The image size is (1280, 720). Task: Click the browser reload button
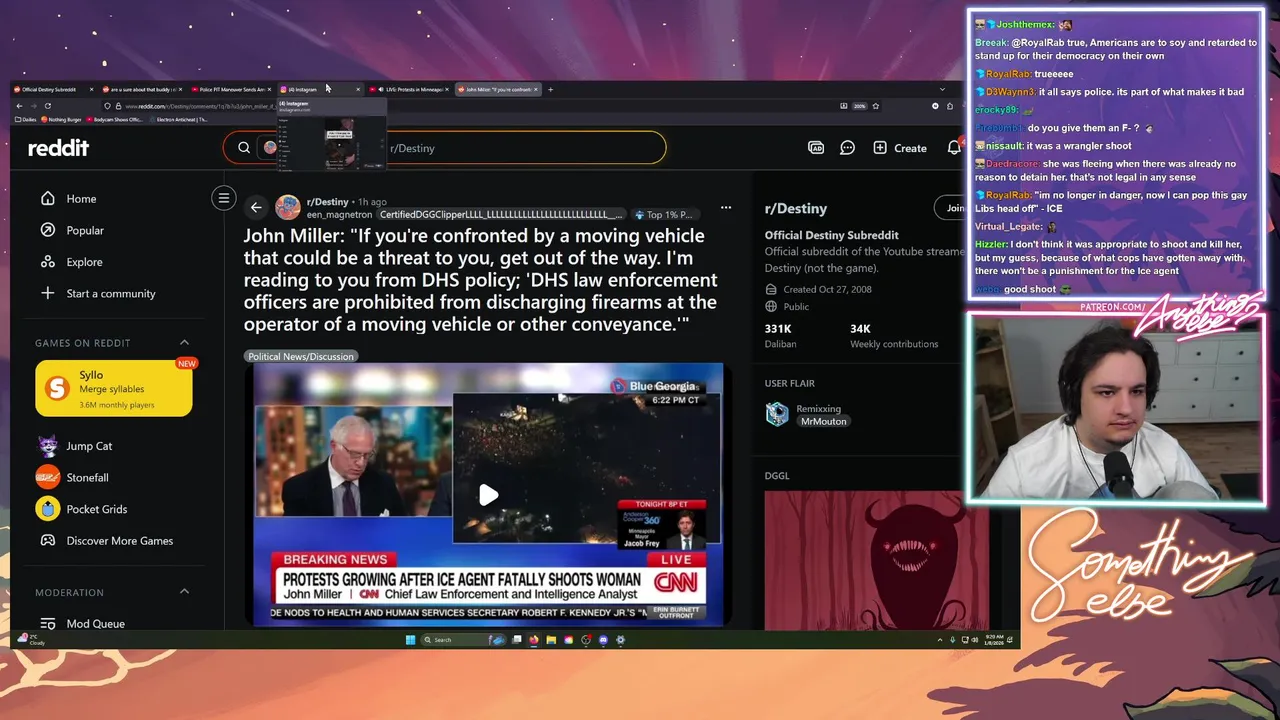click(47, 106)
